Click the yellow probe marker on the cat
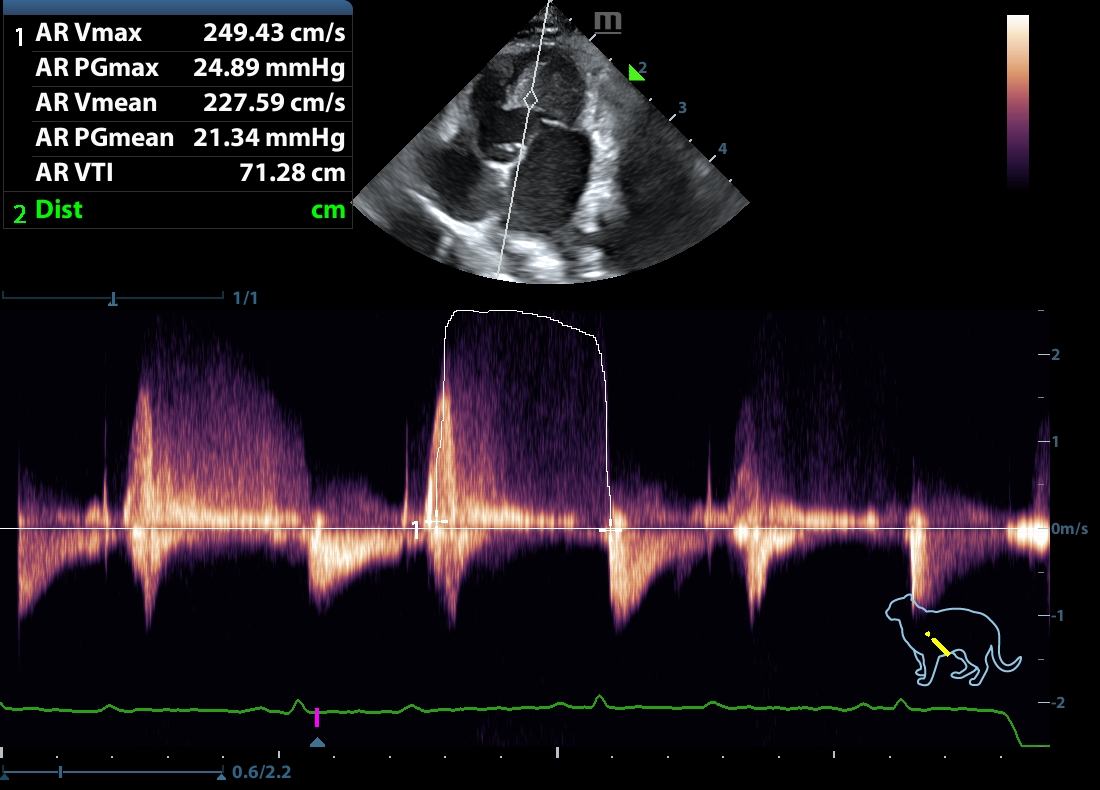1100x790 pixels. coord(938,644)
